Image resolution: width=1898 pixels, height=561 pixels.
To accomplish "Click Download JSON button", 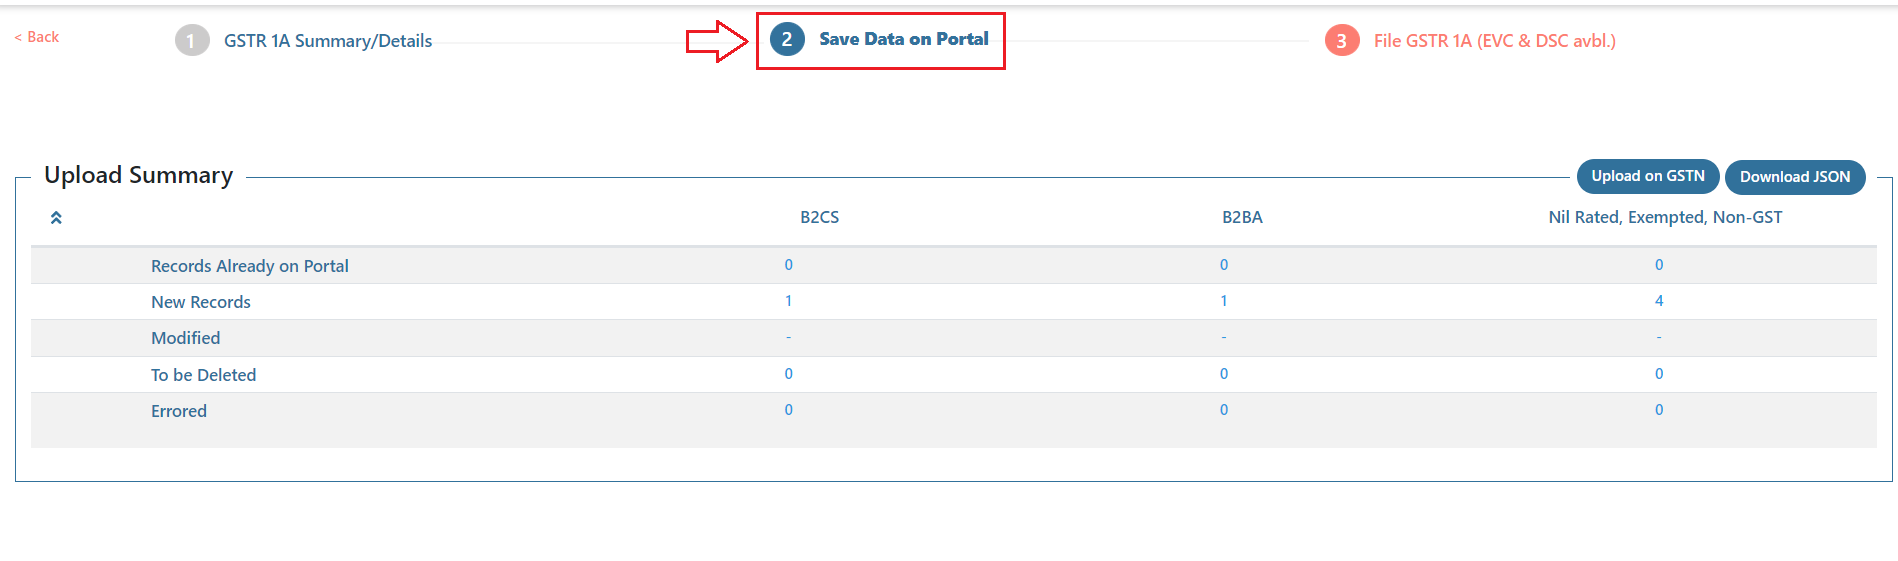I will pyautogui.click(x=1795, y=177).
